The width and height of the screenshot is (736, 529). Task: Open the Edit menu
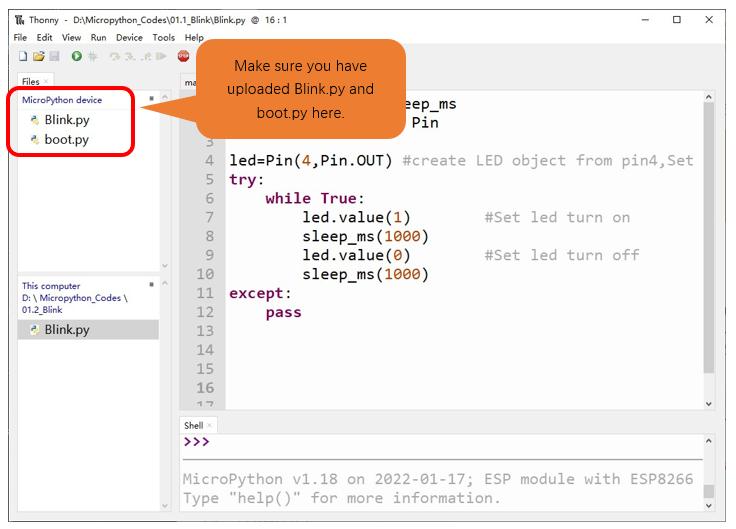[x=45, y=38]
